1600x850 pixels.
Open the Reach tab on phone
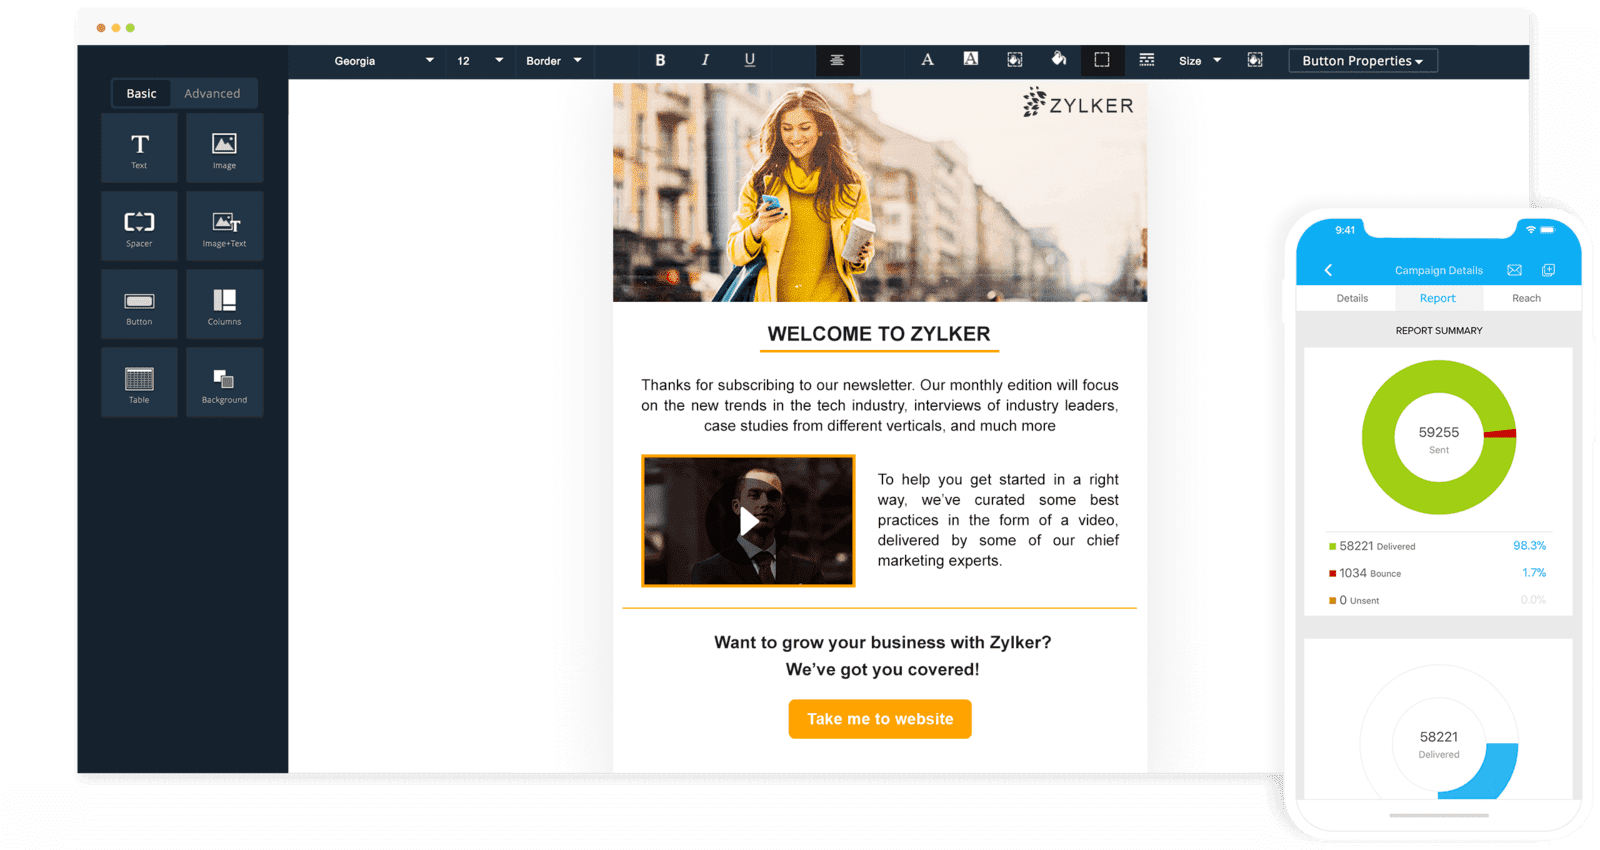(1526, 298)
